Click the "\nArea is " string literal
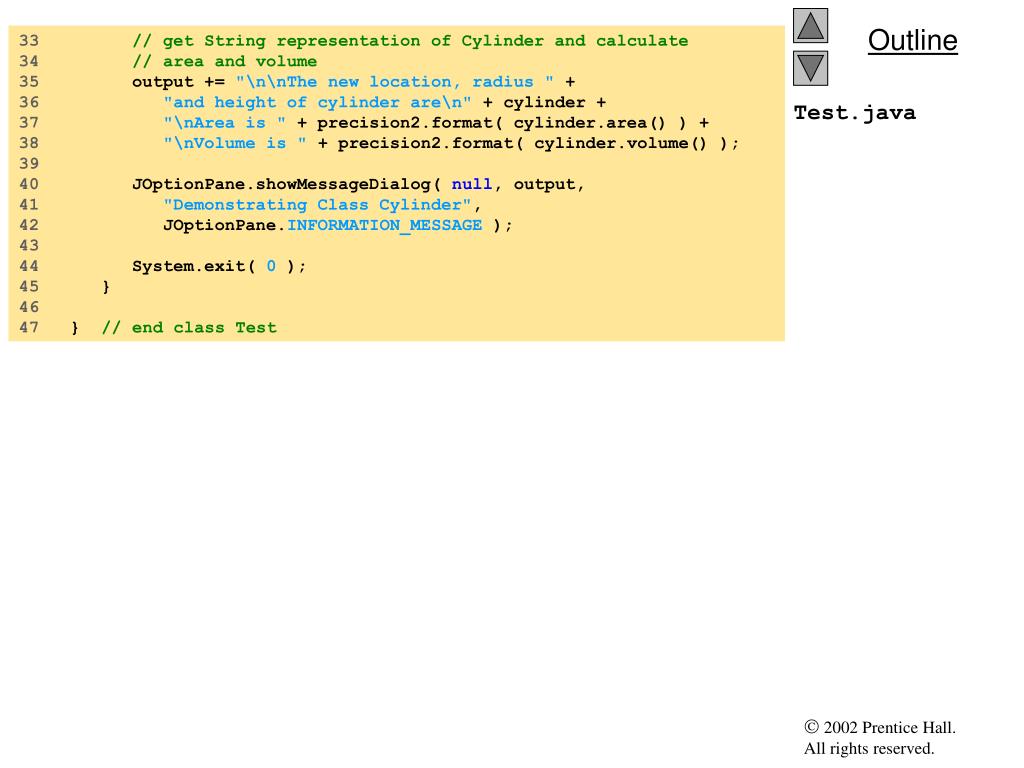Image resolution: width=1024 pixels, height=768 pixels. (225, 123)
